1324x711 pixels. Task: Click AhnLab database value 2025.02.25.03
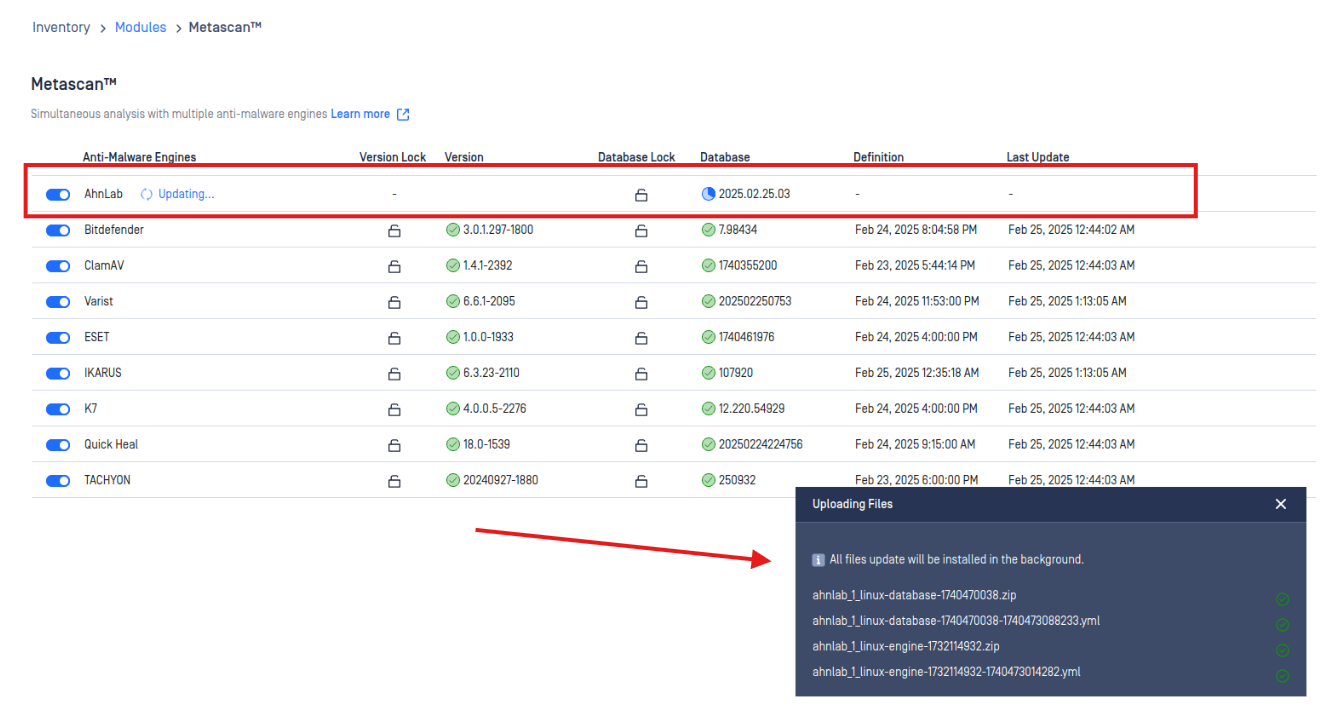tap(754, 194)
